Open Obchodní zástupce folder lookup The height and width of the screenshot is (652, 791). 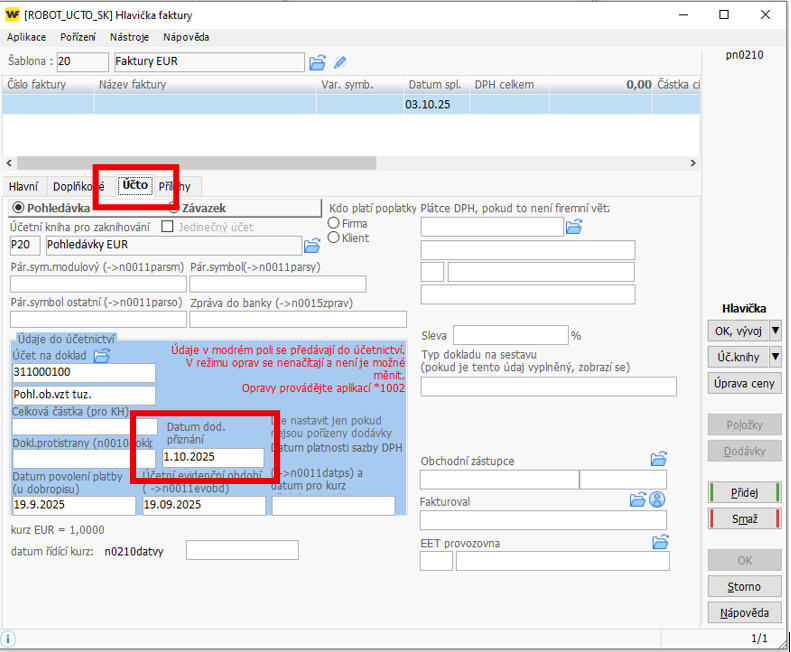(x=659, y=460)
